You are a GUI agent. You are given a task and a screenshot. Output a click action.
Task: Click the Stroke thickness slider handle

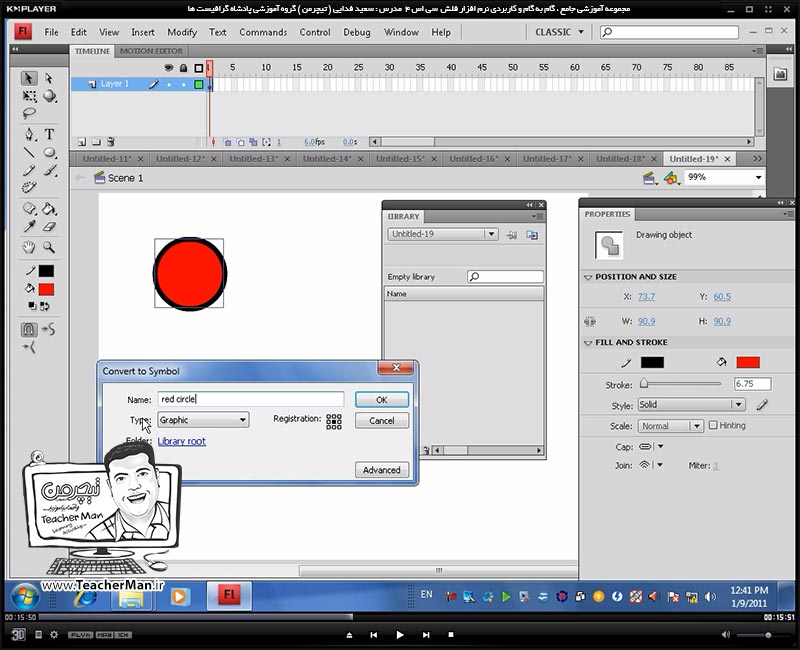point(644,383)
